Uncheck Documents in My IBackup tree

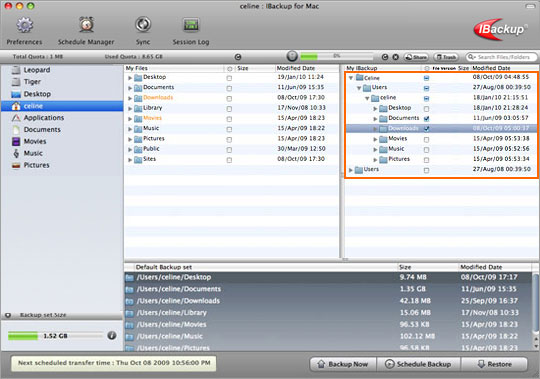(426, 118)
